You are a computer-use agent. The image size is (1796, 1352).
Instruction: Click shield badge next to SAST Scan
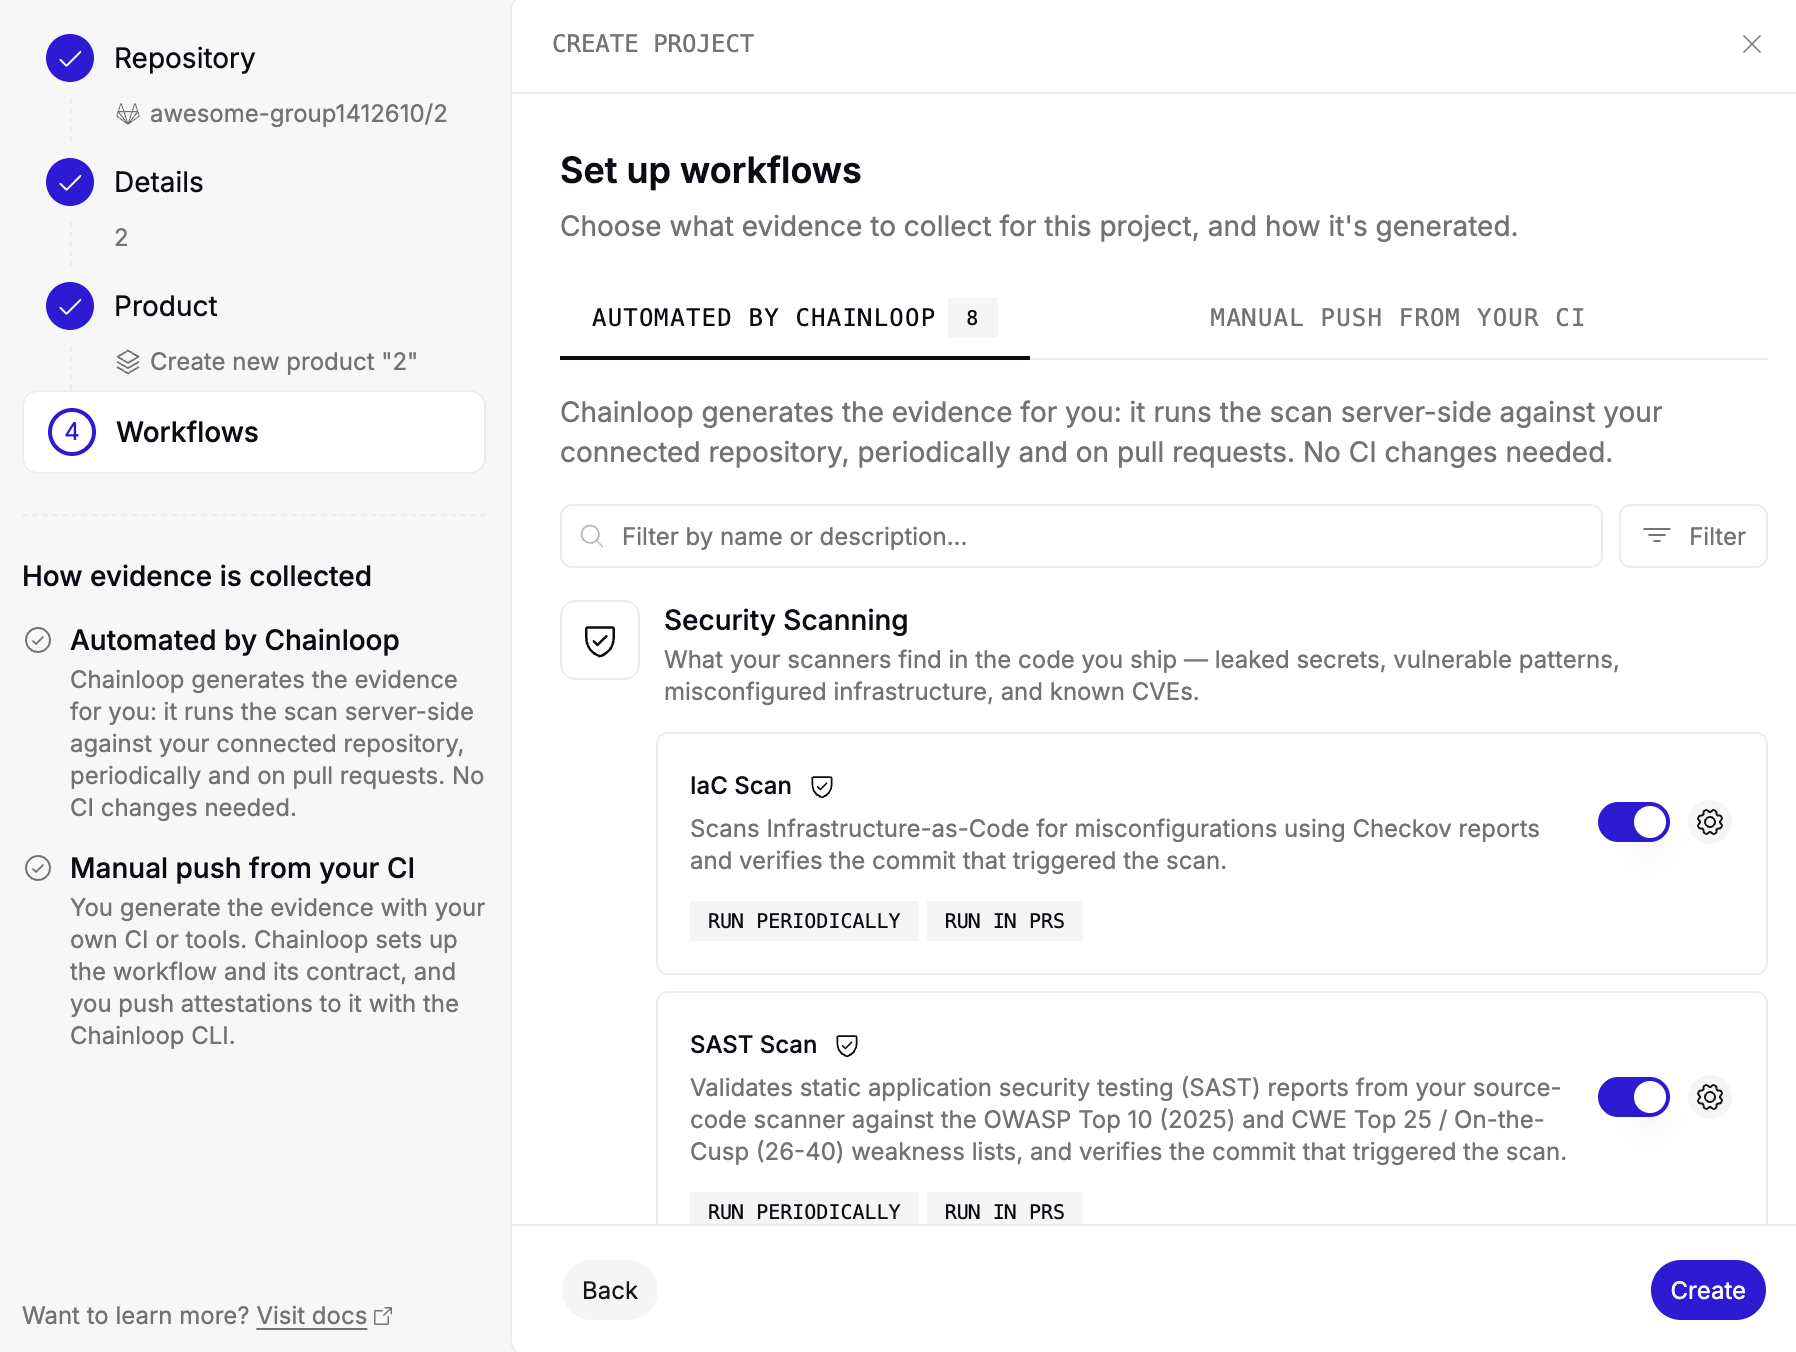coord(847,1046)
